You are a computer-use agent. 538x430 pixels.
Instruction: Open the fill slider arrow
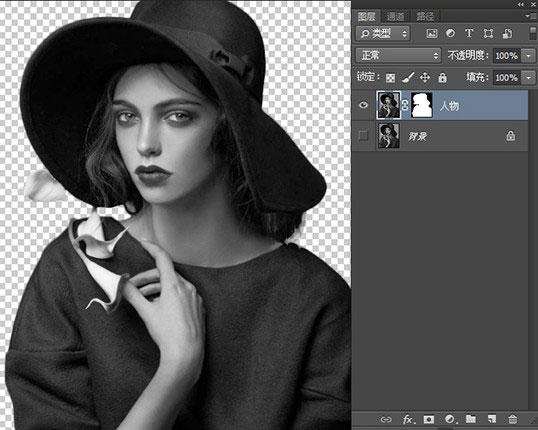point(528,78)
